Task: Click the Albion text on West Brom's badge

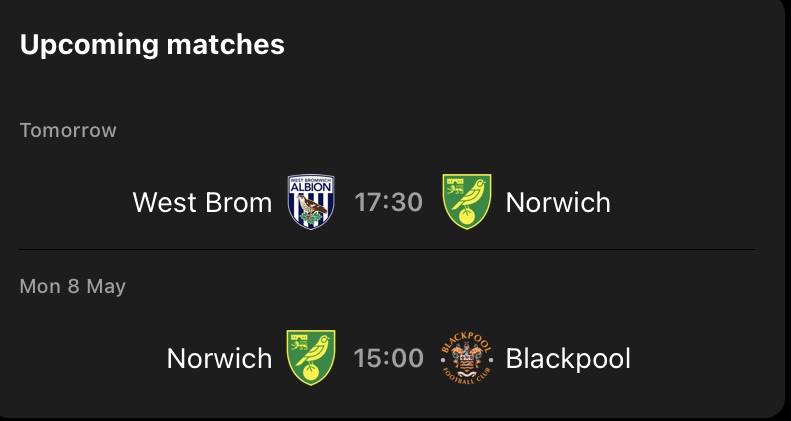Action: click(x=311, y=188)
